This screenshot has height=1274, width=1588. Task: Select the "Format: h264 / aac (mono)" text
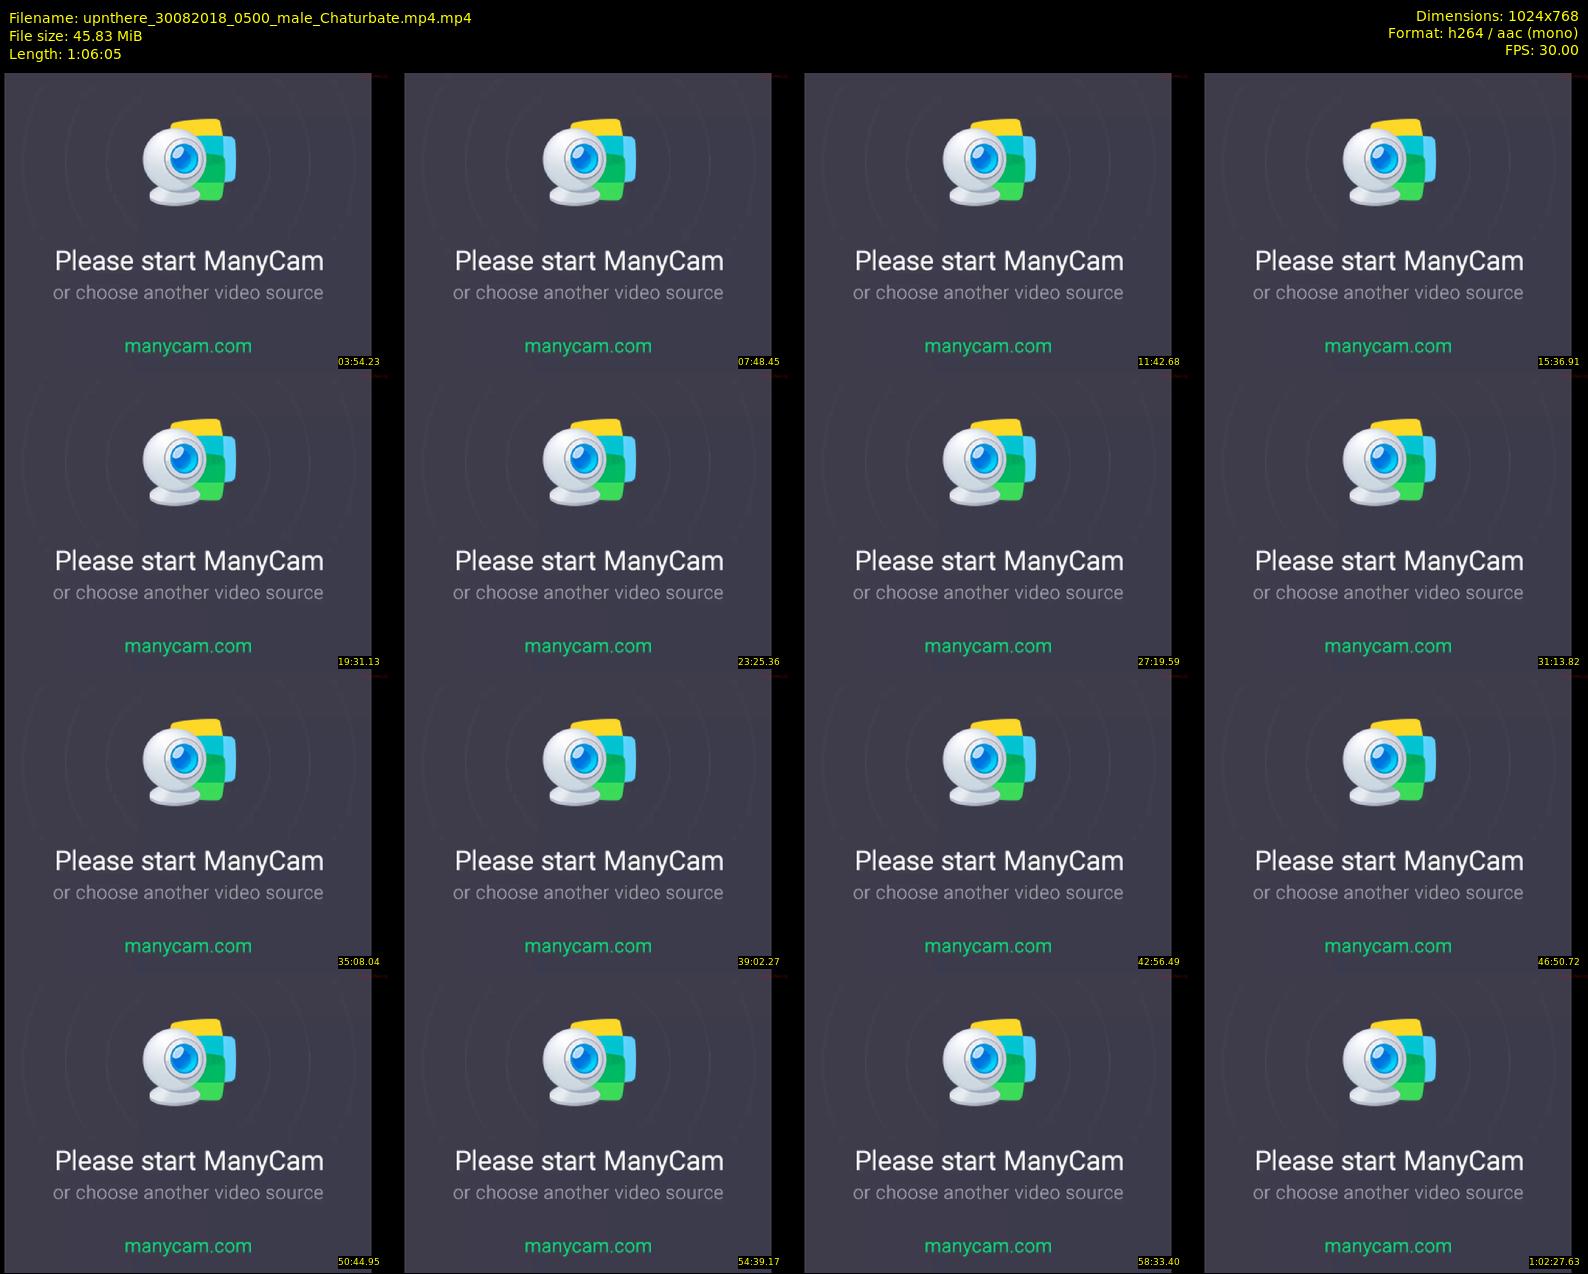[1483, 33]
